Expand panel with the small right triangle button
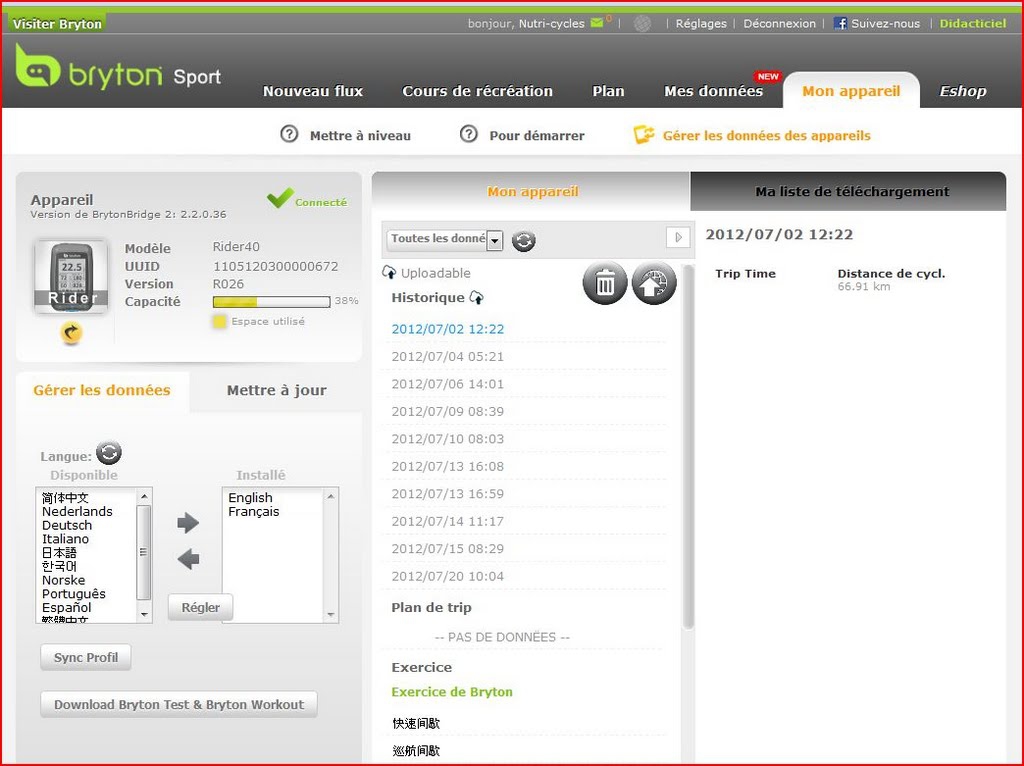This screenshot has width=1024, height=766. [x=678, y=237]
